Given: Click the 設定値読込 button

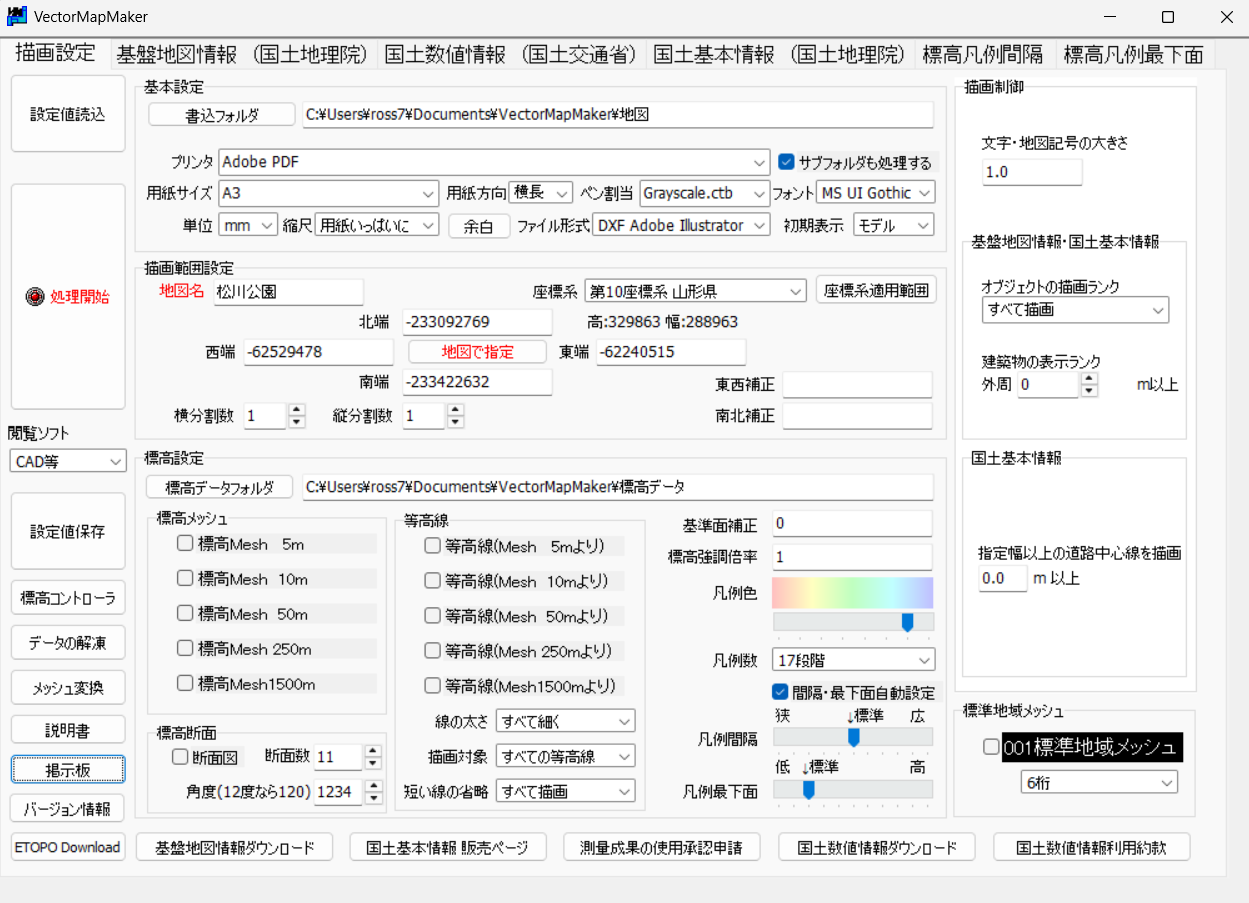Looking at the screenshot, I should click(68, 115).
